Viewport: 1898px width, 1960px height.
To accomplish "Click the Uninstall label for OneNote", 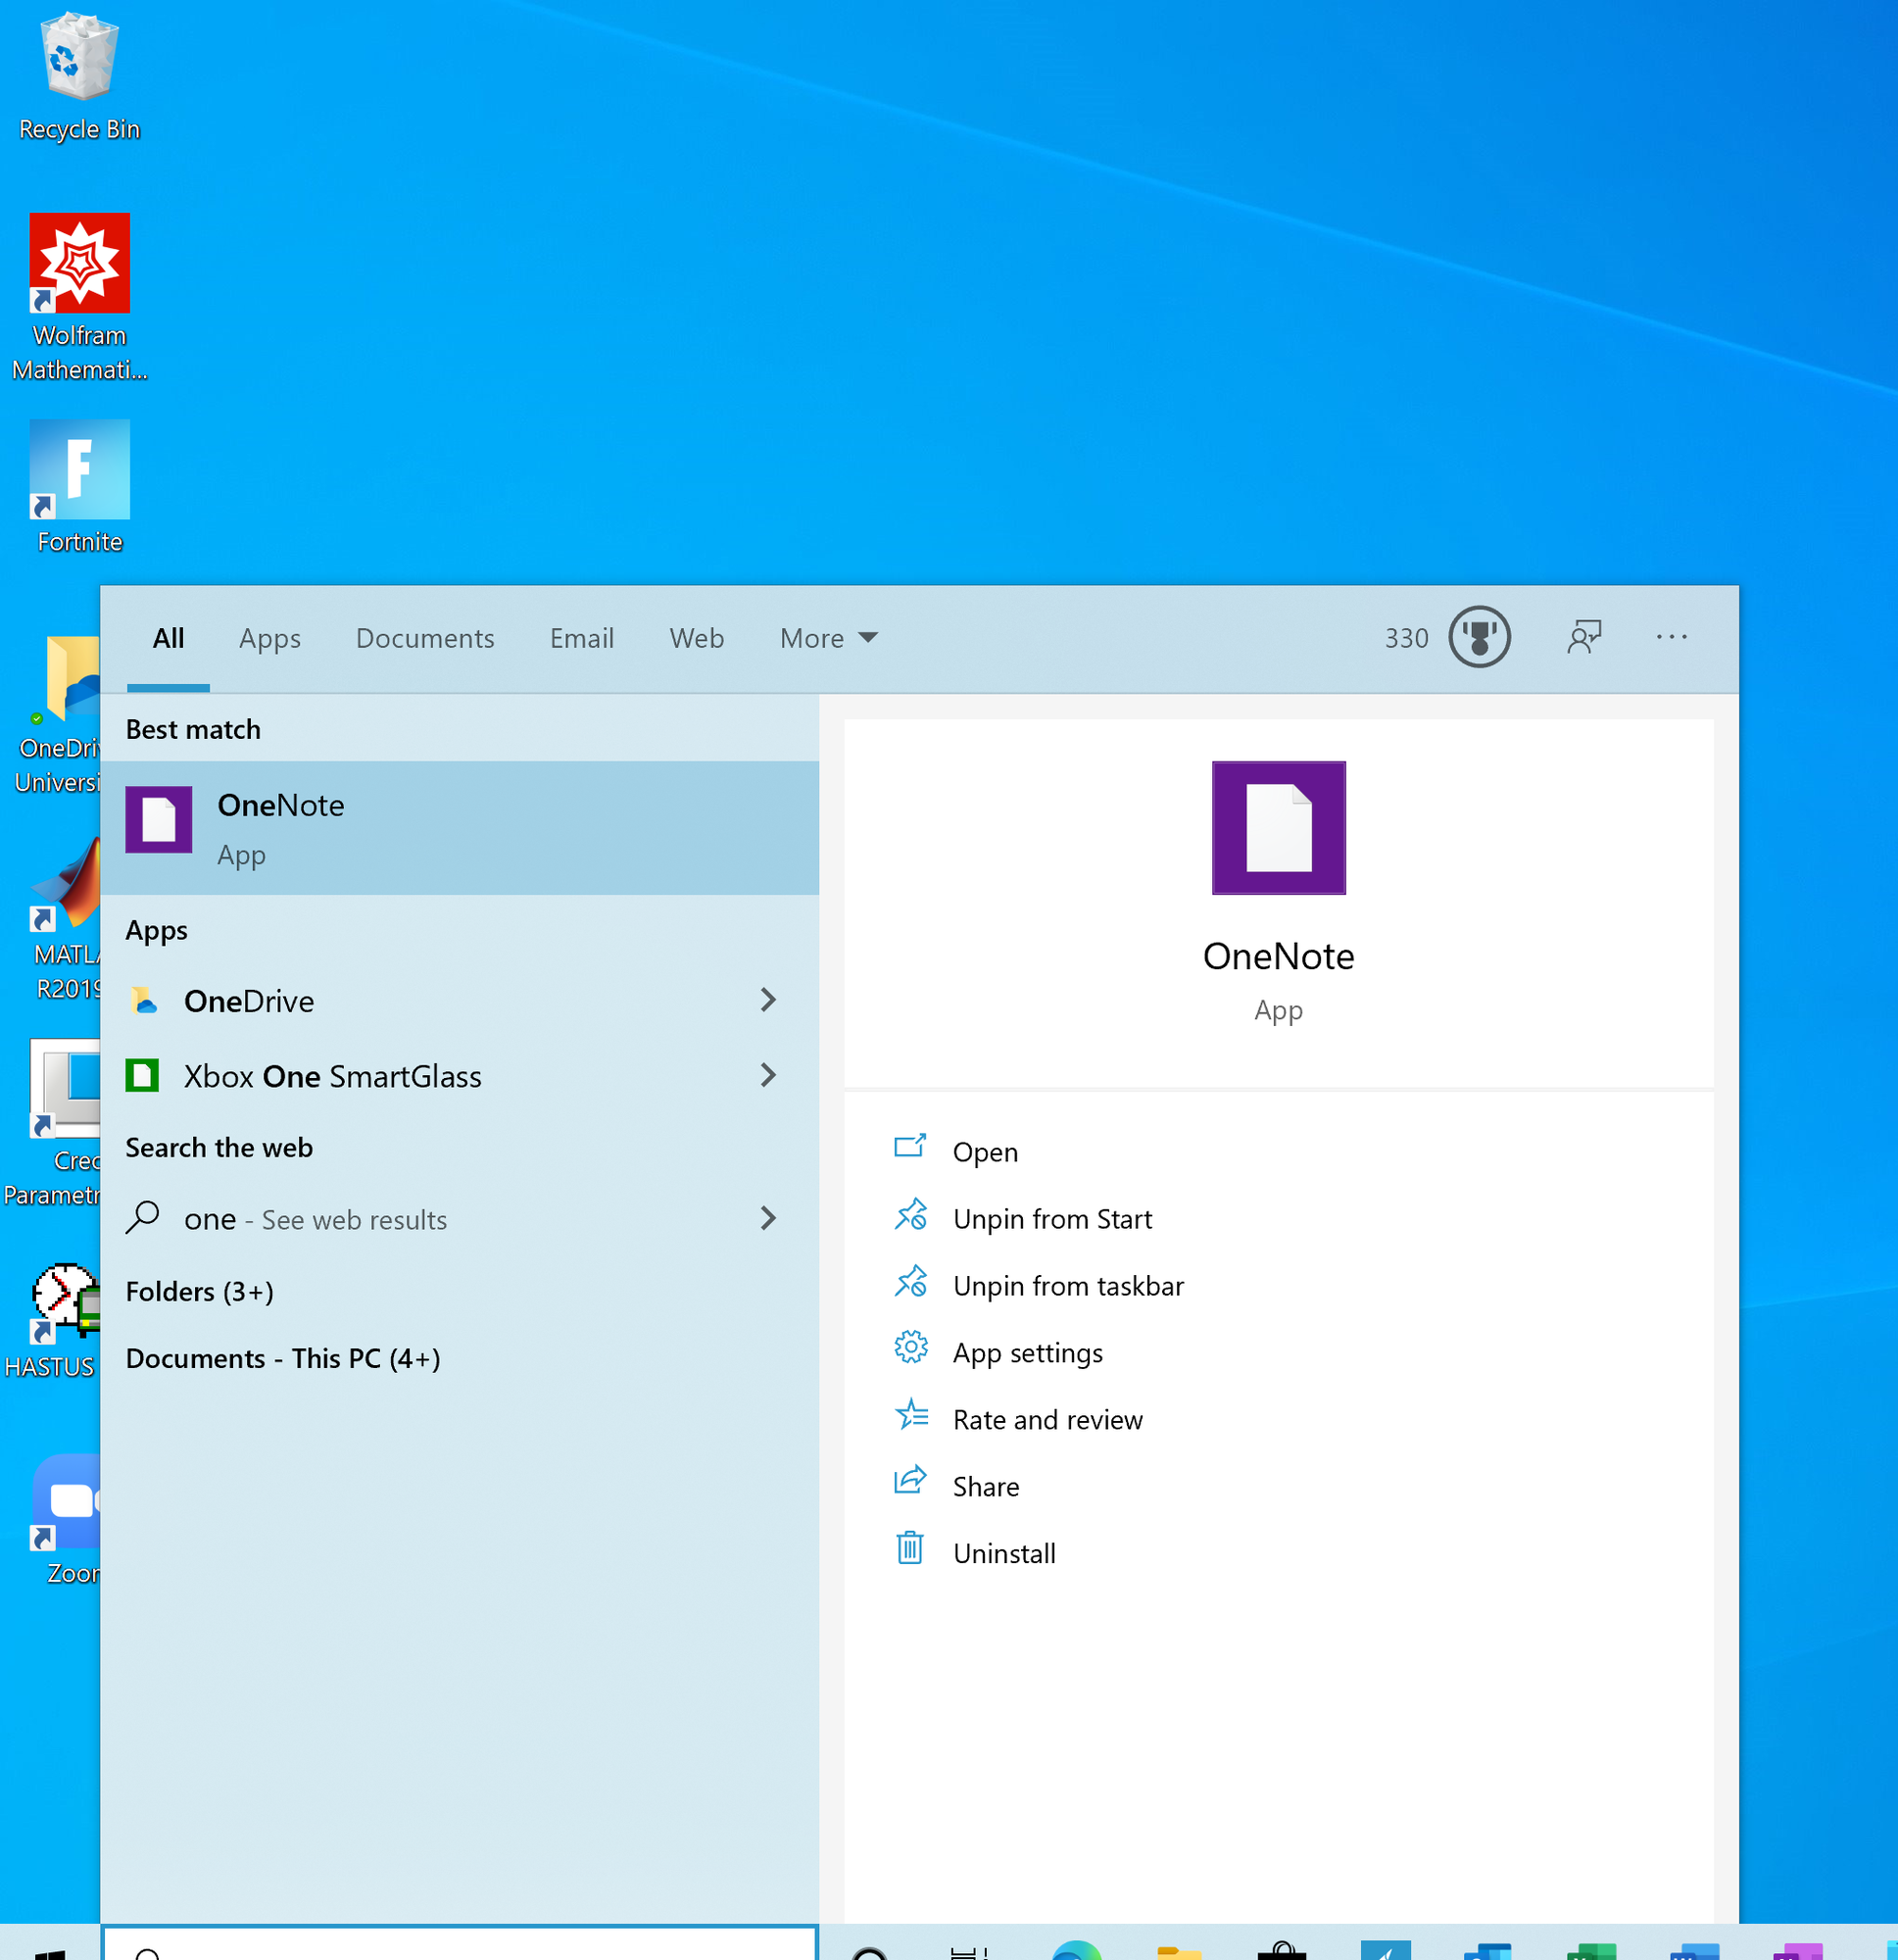I will (x=1004, y=1554).
